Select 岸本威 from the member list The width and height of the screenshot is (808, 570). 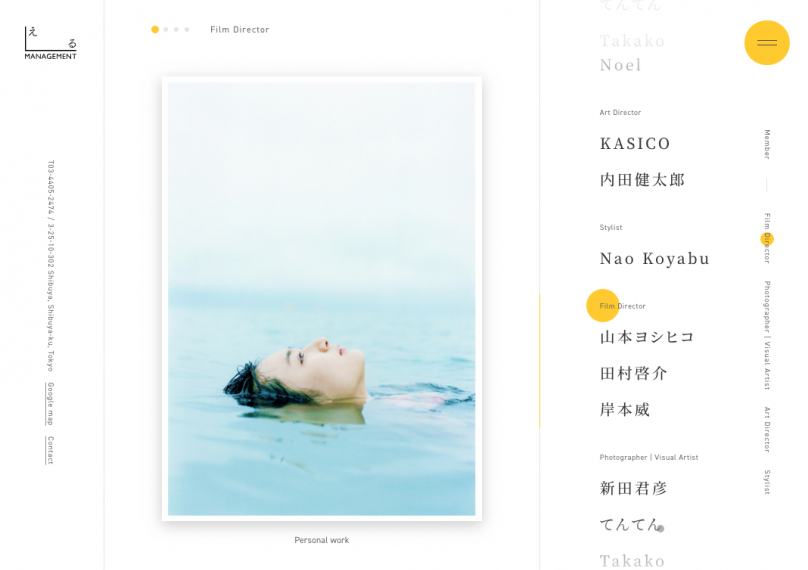click(x=625, y=410)
